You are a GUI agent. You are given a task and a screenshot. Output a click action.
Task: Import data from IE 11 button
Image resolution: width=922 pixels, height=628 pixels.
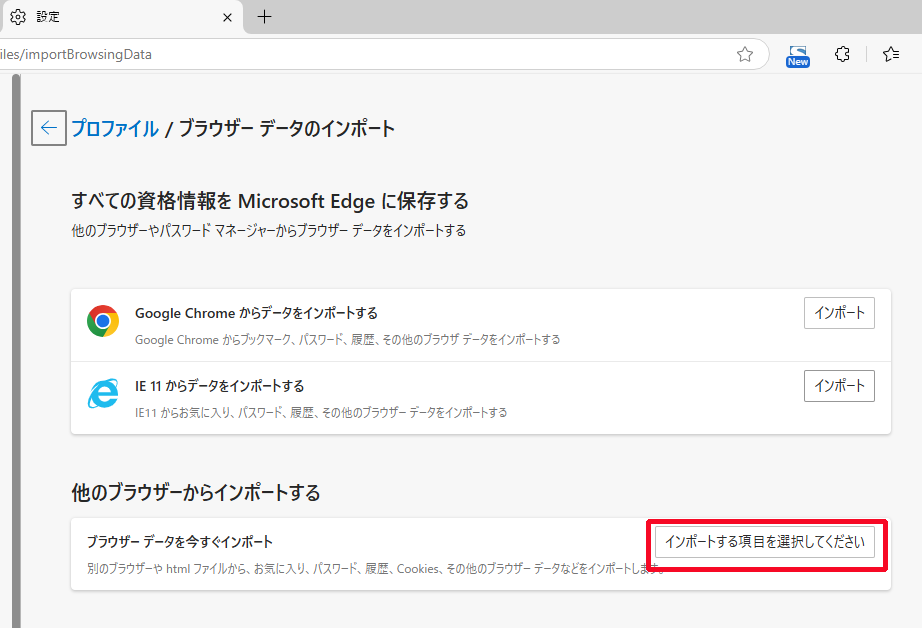pos(839,386)
